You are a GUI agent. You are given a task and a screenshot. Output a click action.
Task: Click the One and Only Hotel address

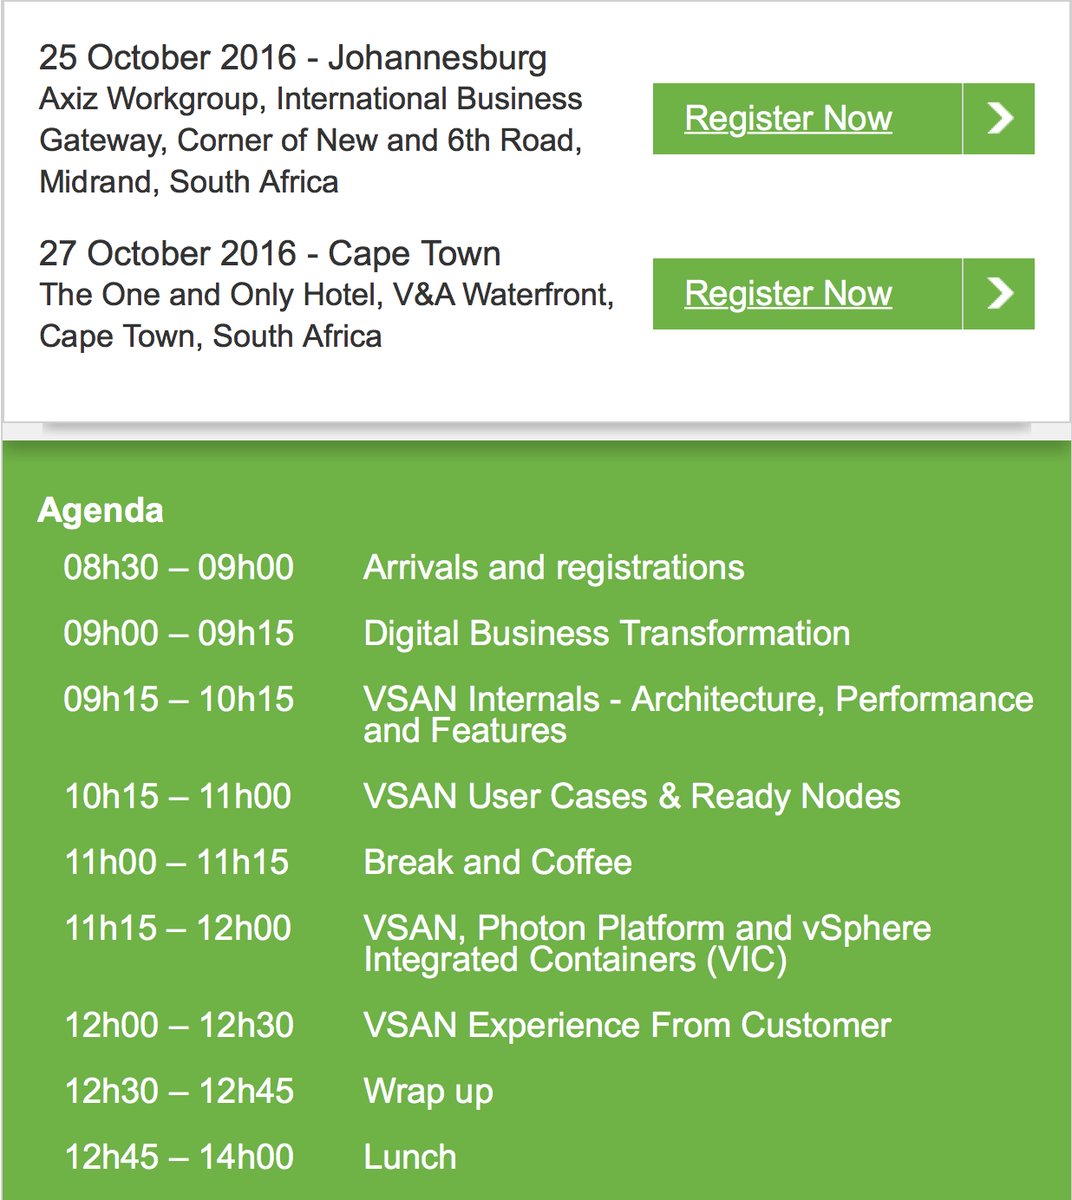(x=326, y=315)
